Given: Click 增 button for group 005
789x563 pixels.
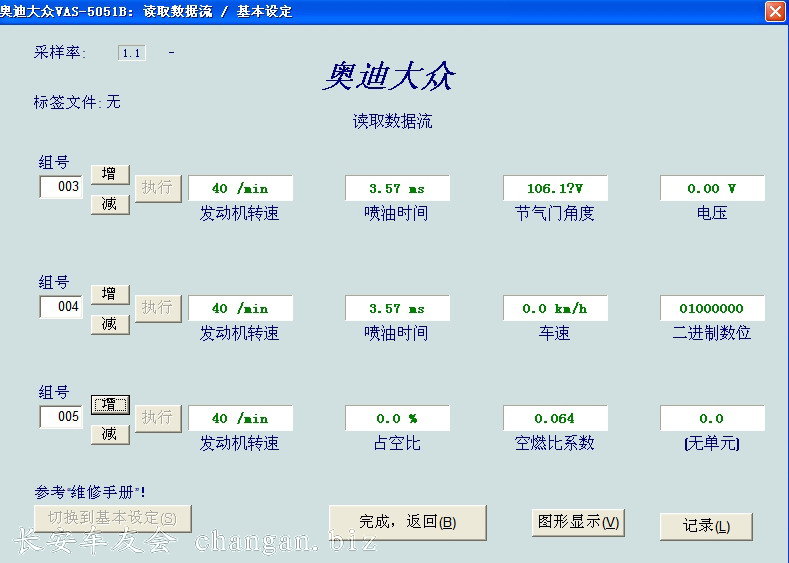Looking at the screenshot, I should (x=110, y=405).
